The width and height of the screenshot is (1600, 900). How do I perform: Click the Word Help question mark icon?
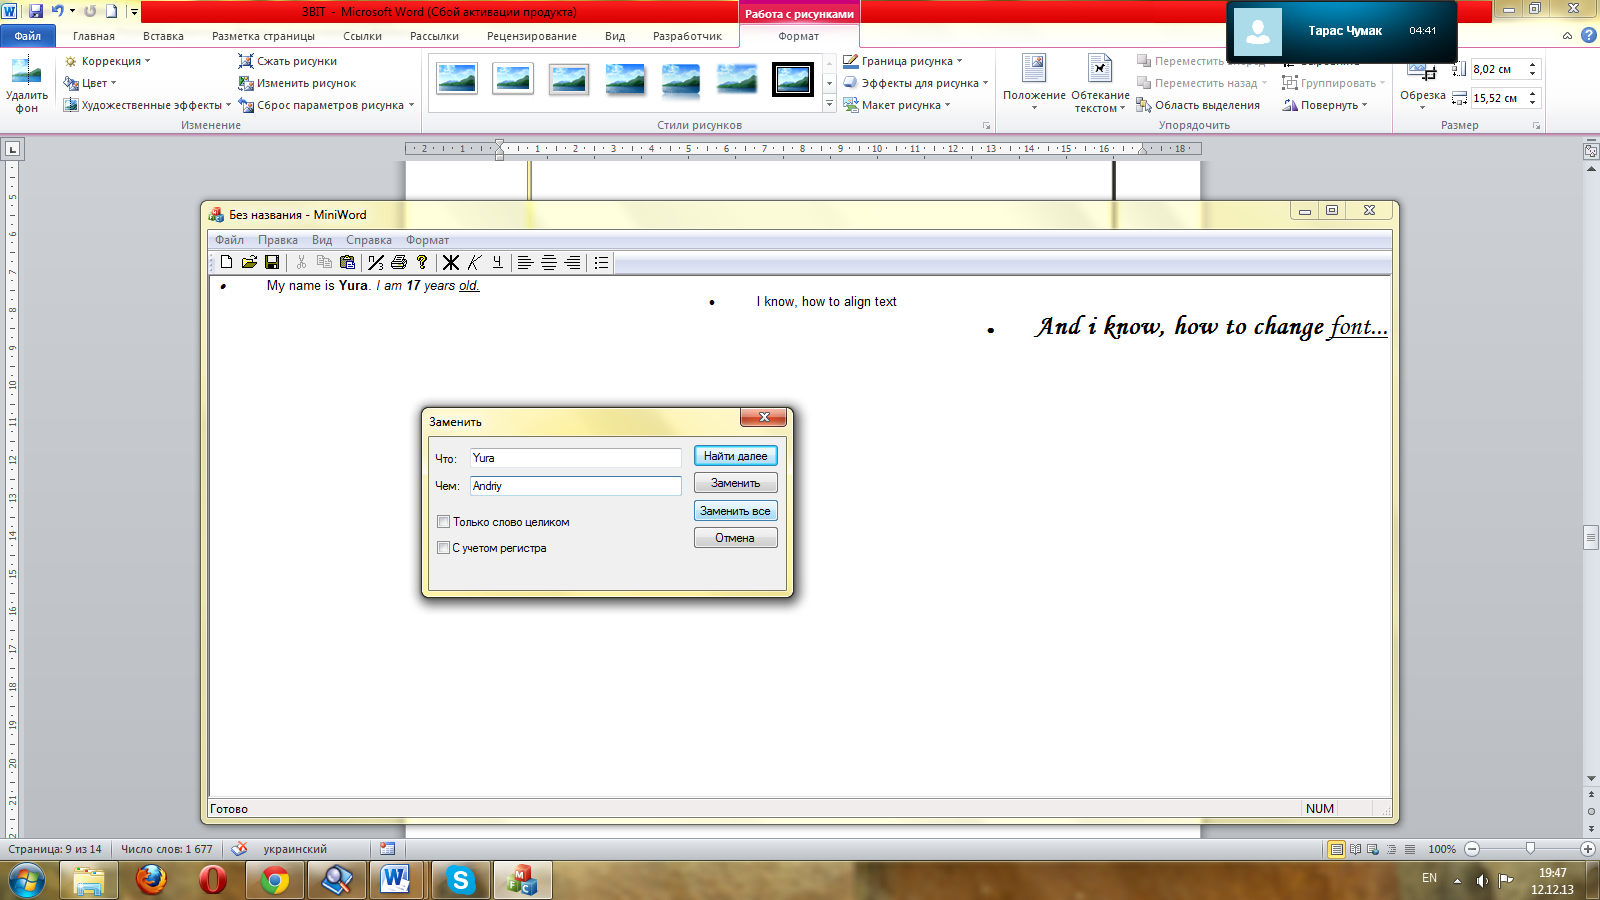pyautogui.click(x=1588, y=35)
